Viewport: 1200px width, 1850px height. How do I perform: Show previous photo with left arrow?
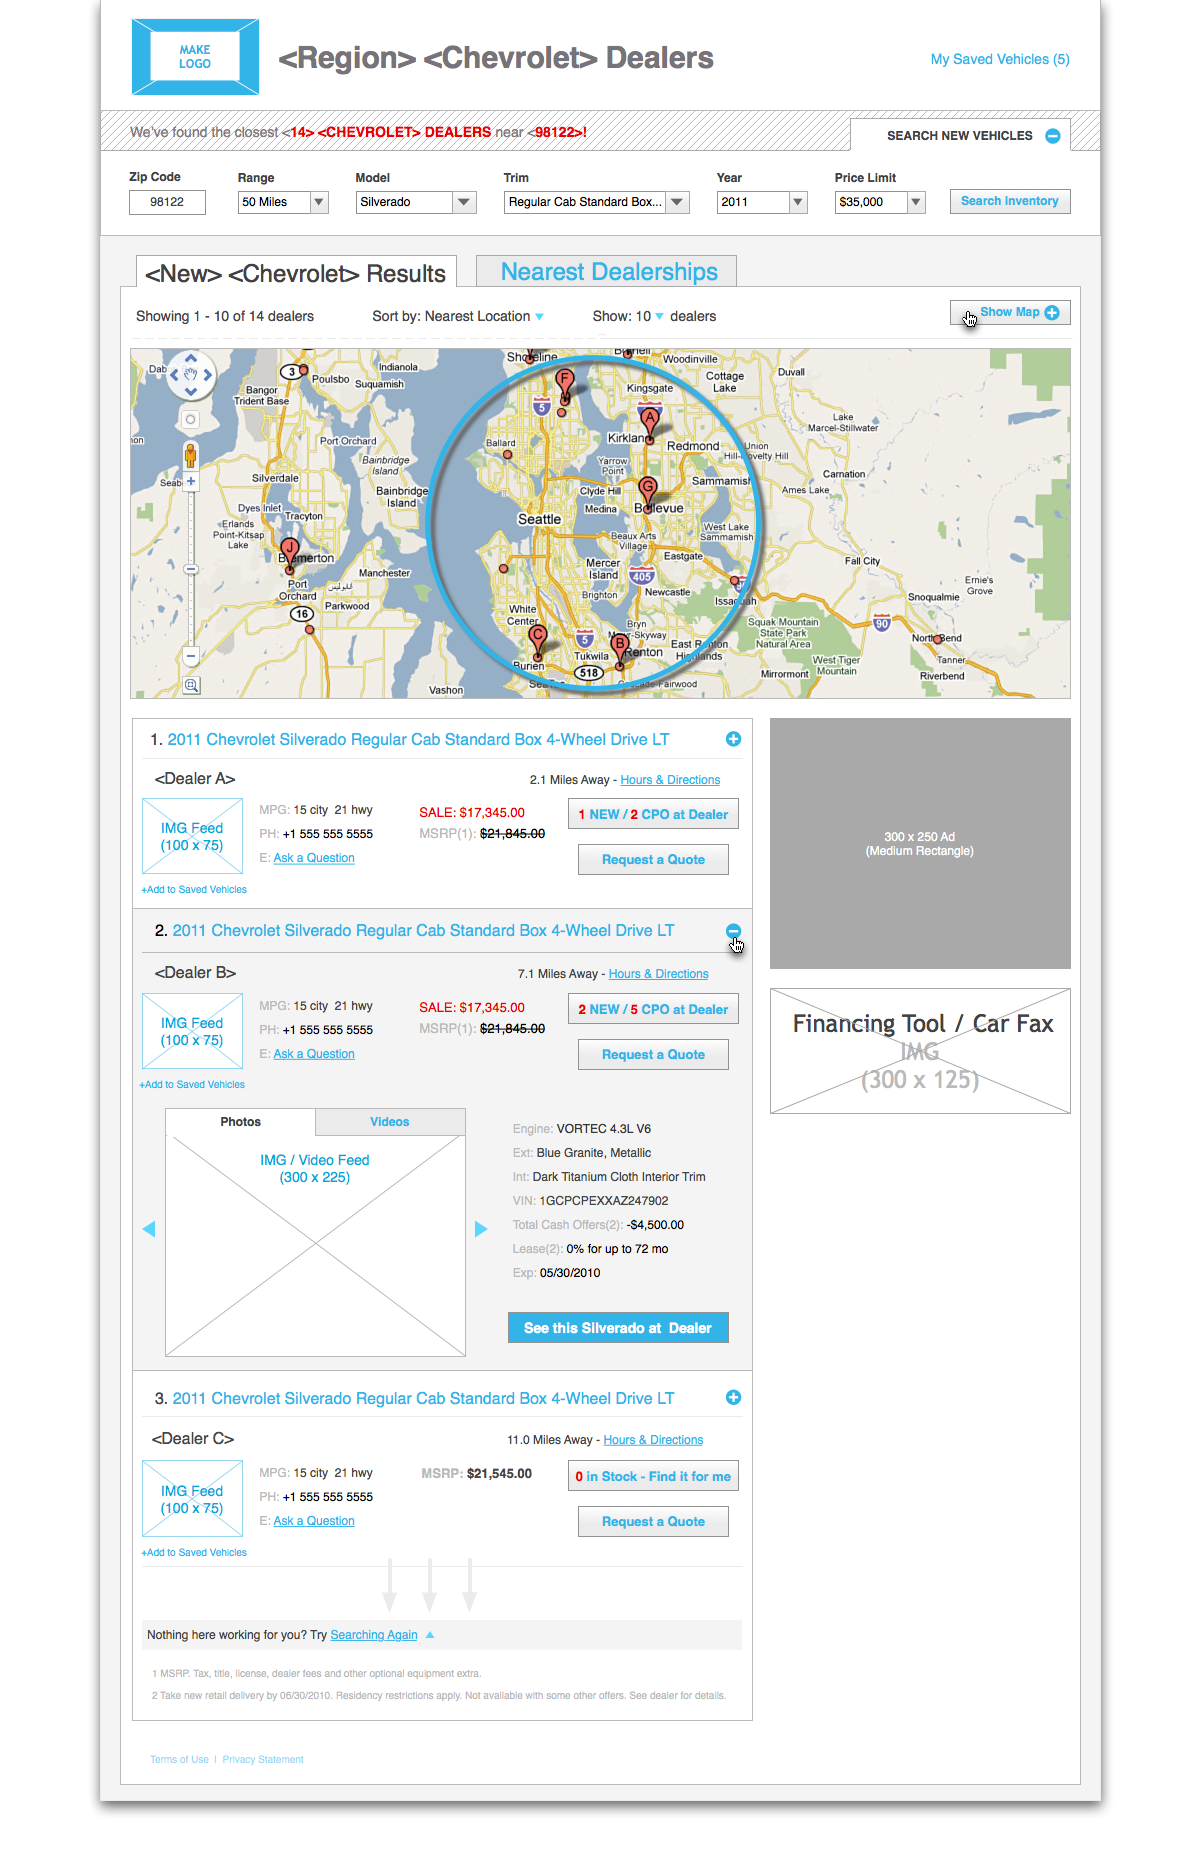click(x=149, y=1229)
